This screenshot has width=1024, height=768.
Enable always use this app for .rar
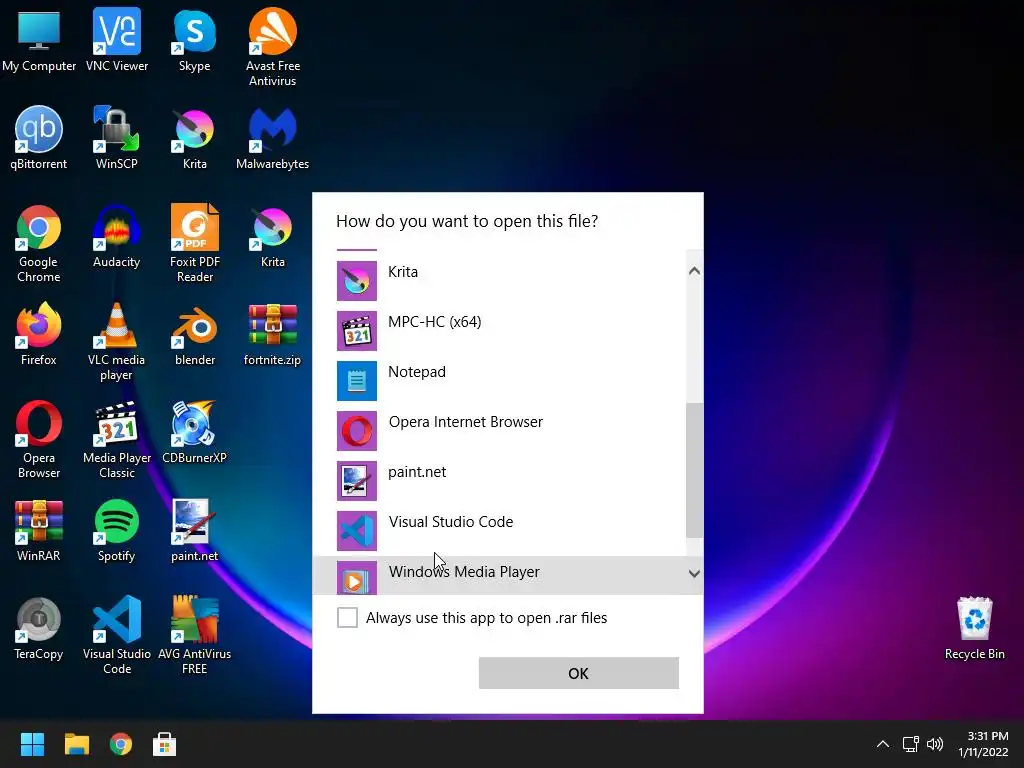[x=347, y=617]
